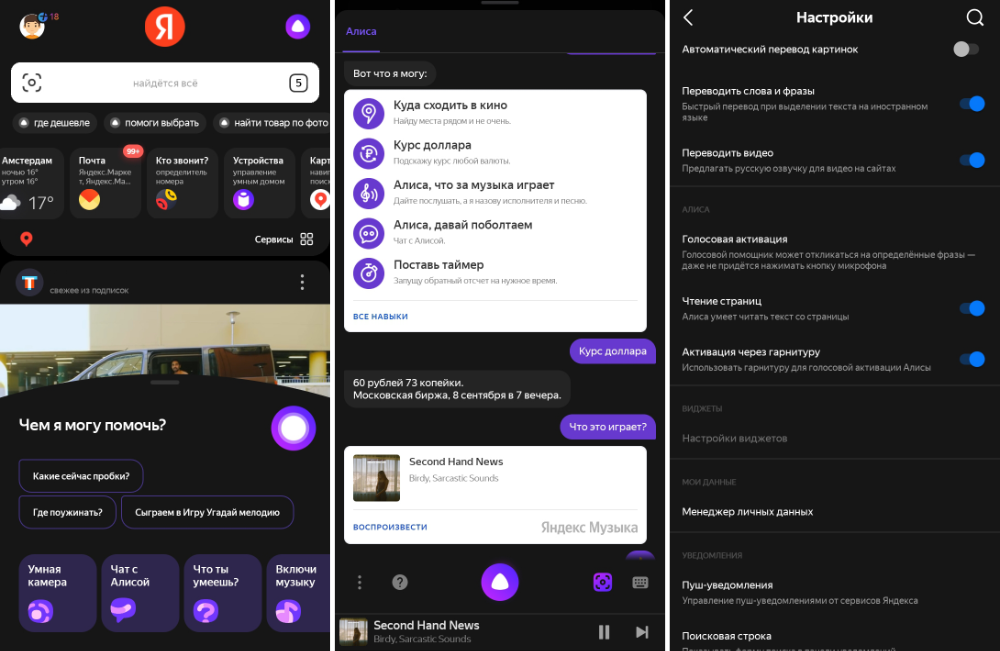Tap the "Курс доллара" sent message bubble
The image size is (1000, 651).
click(x=612, y=351)
